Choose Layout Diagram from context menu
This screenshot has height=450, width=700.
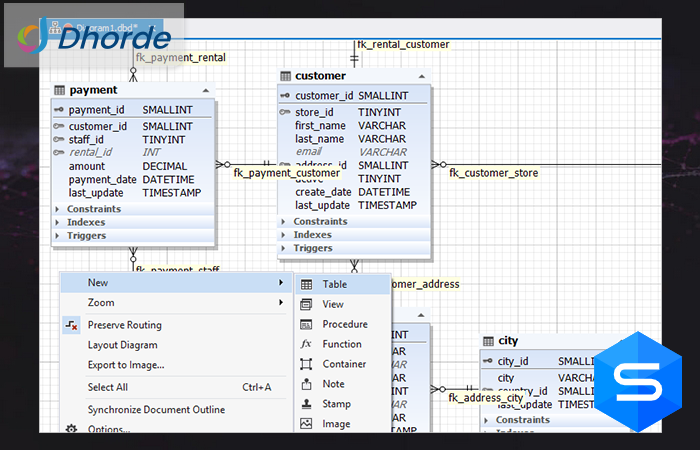[122, 345]
